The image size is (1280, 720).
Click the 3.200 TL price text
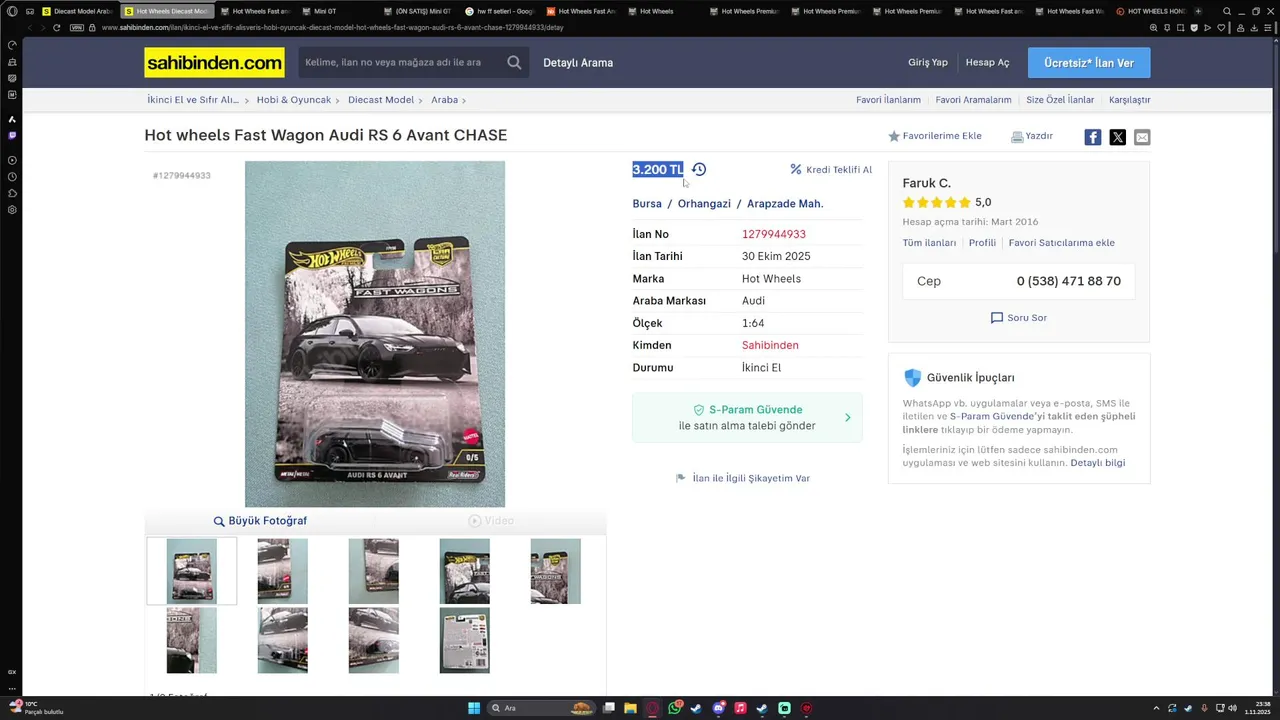(658, 169)
